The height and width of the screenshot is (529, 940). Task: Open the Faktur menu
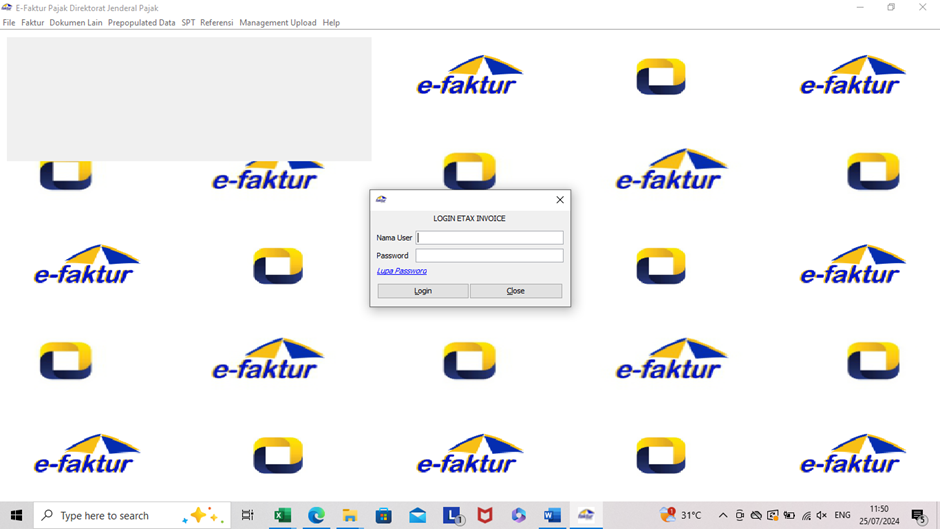[32, 23]
